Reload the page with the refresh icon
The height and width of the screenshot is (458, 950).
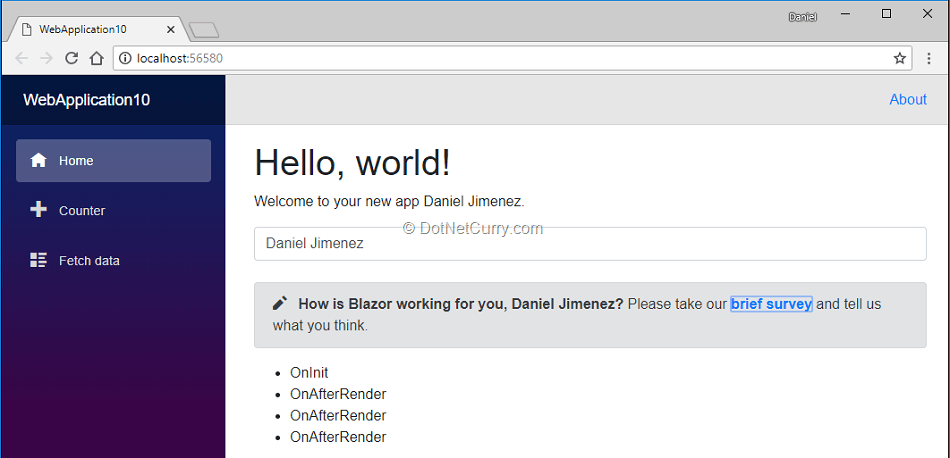tap(71, 58)
